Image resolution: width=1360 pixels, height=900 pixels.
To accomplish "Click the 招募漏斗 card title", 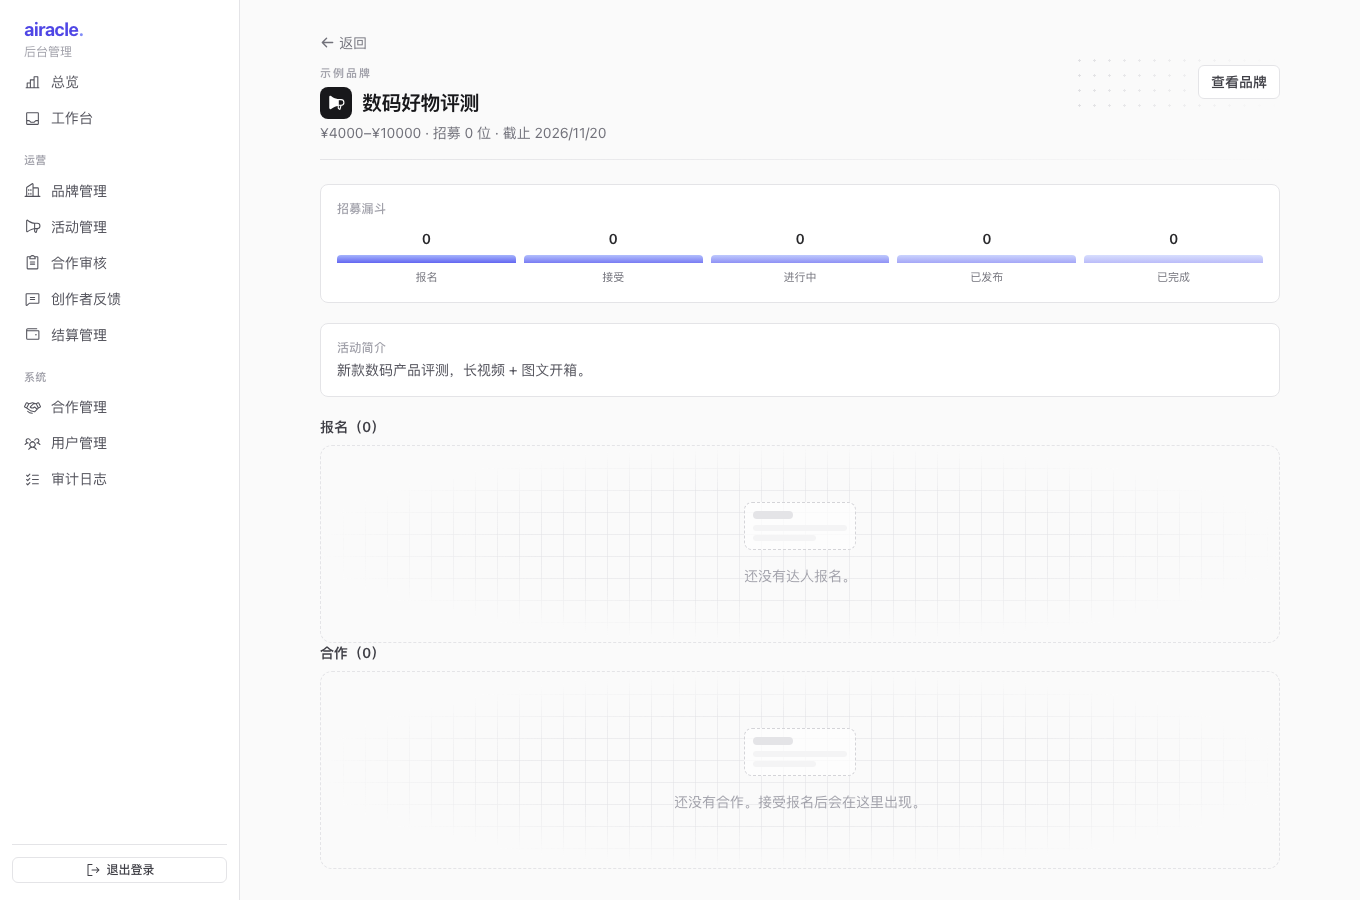I will click(361, 209).
